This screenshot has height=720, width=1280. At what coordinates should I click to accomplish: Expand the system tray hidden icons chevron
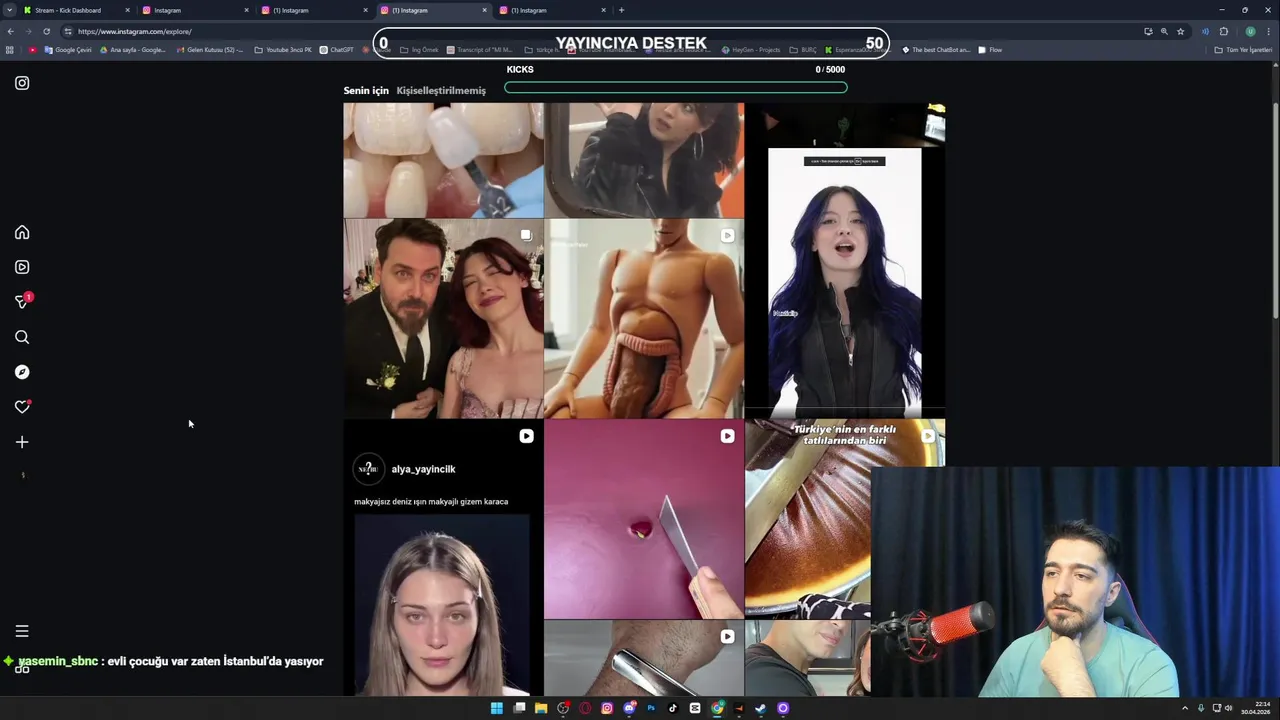(1186, 708)
